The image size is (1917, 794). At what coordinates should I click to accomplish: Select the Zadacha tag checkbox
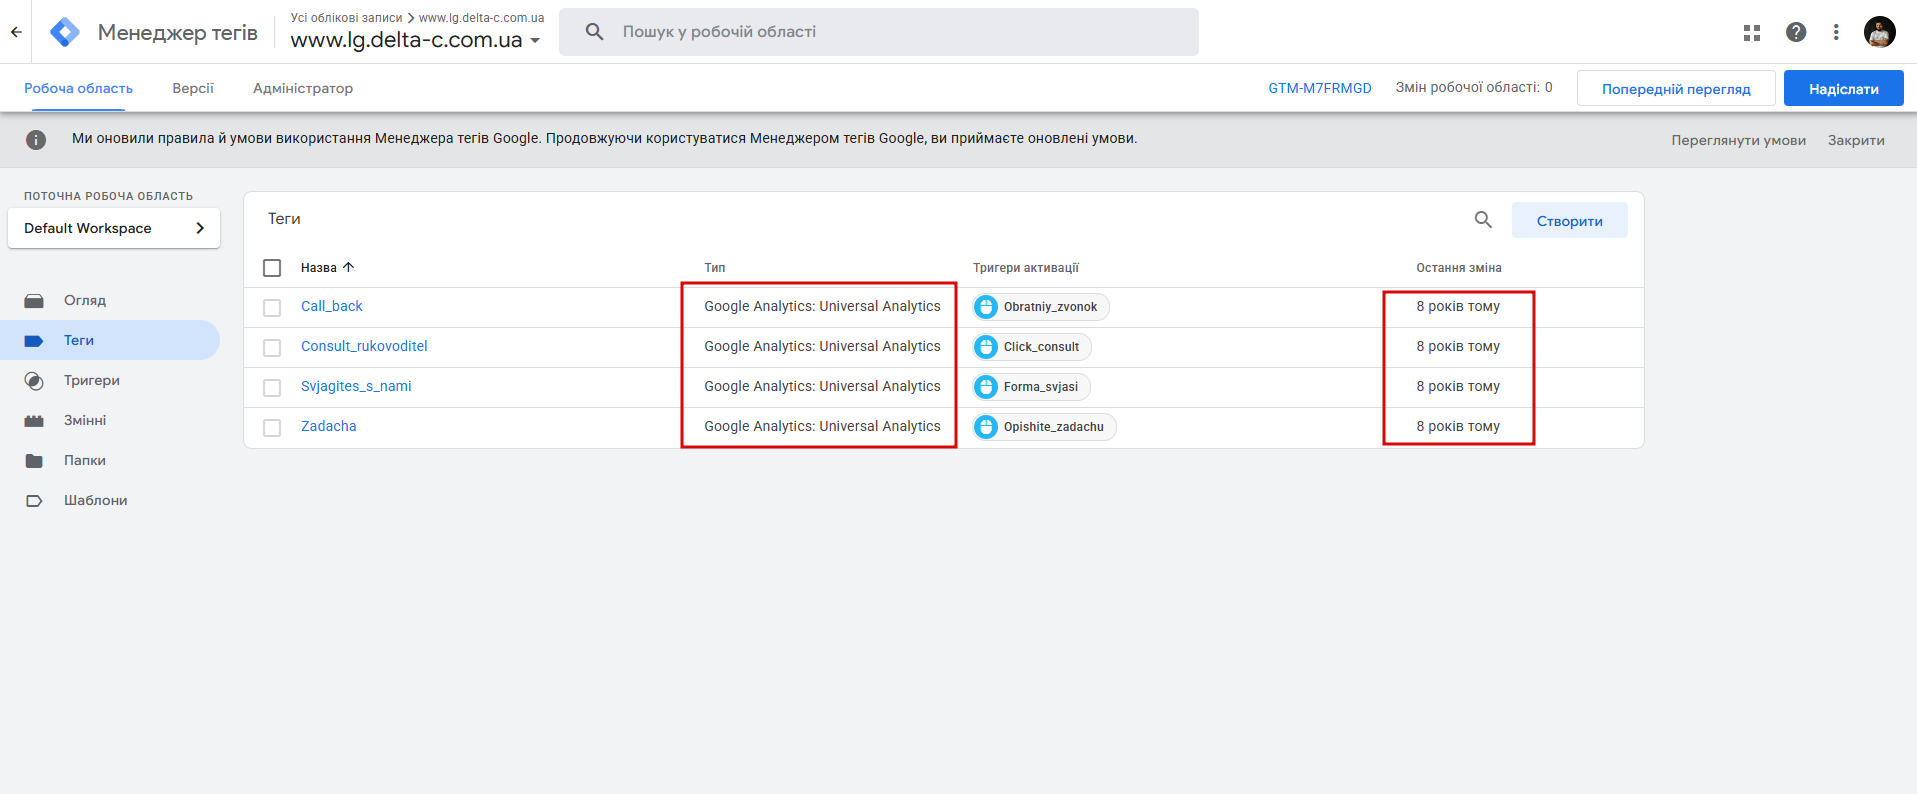click(x=272, y=427)
